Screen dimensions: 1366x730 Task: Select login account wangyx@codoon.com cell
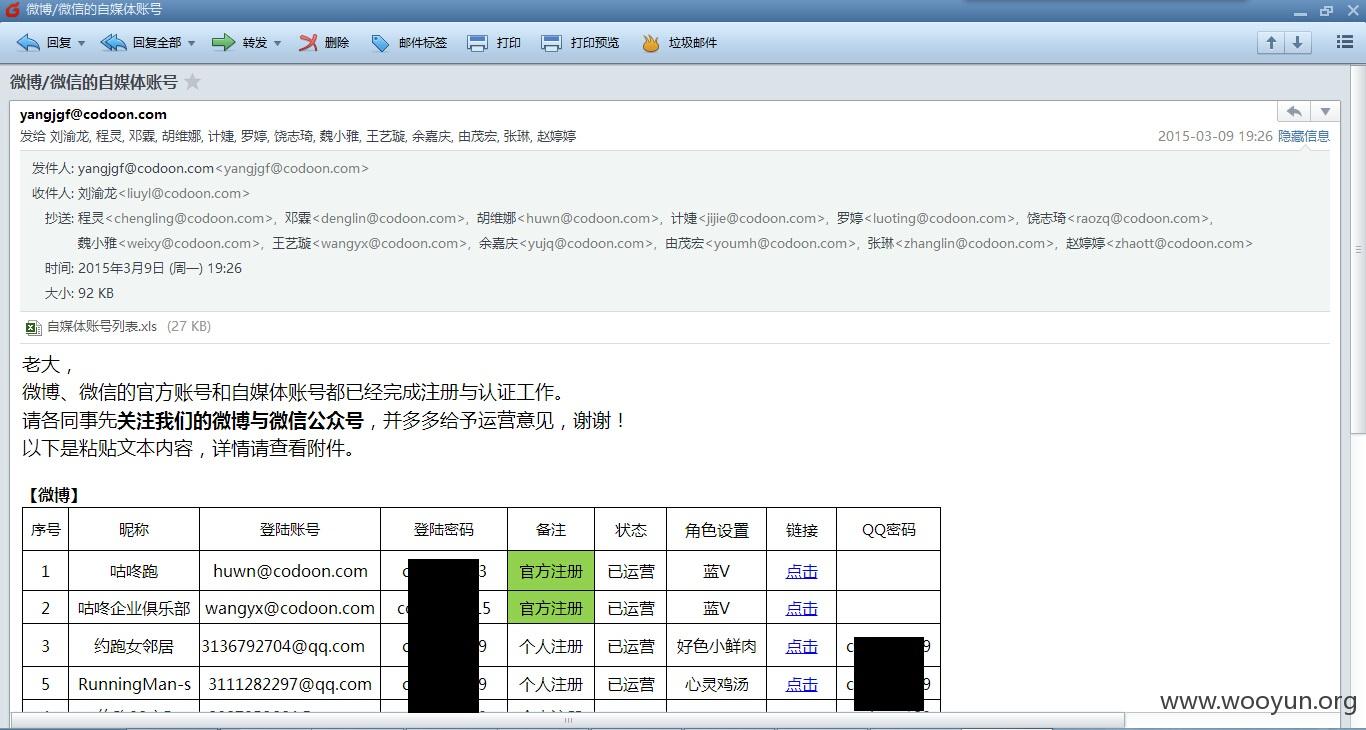tap(290, 608)
